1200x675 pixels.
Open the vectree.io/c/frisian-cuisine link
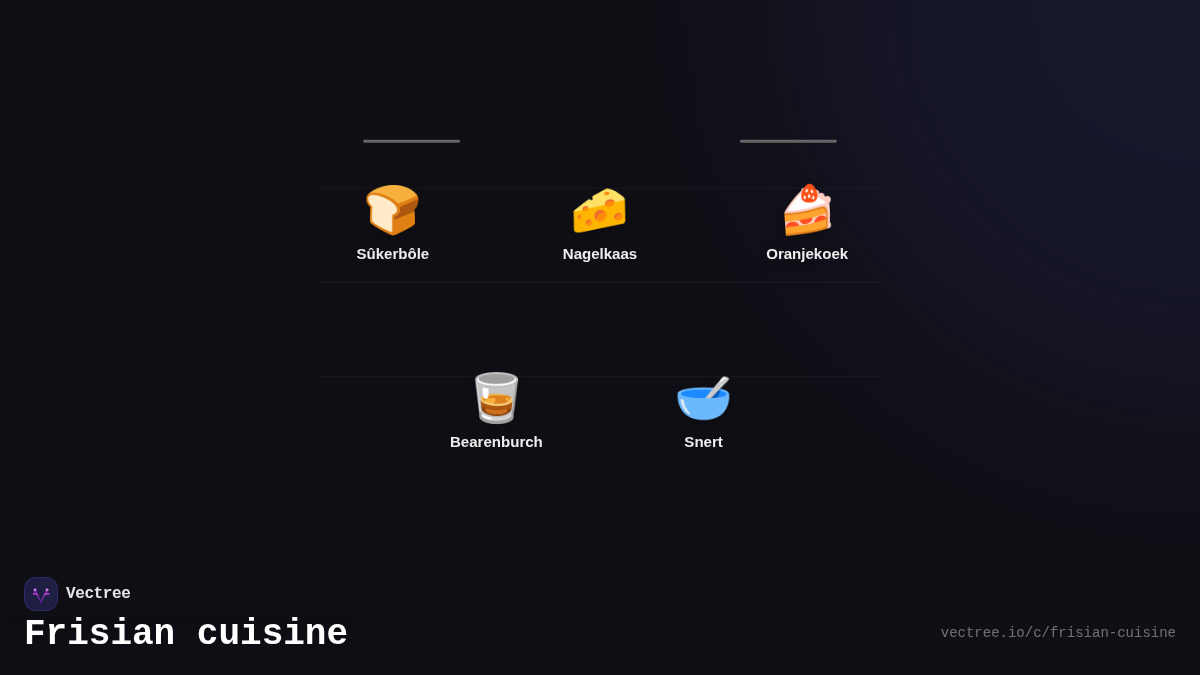click(x=1057, y=632)
